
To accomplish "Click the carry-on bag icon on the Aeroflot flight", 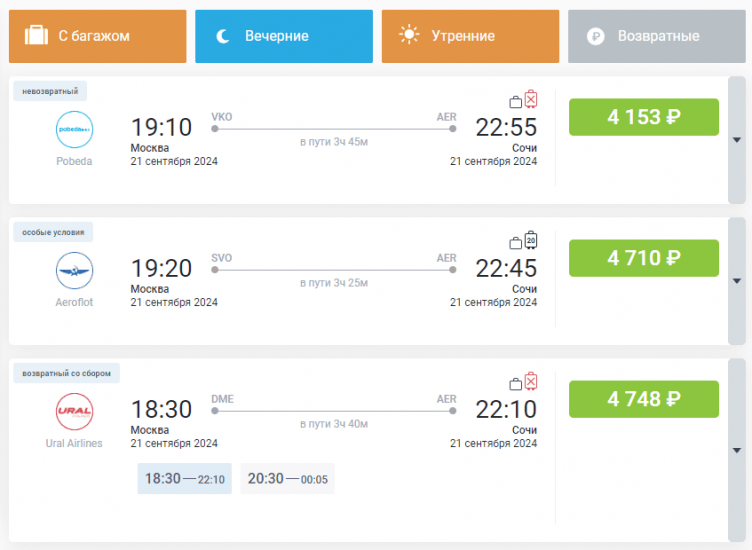I will pyautogui.click(x=515, y=242).
